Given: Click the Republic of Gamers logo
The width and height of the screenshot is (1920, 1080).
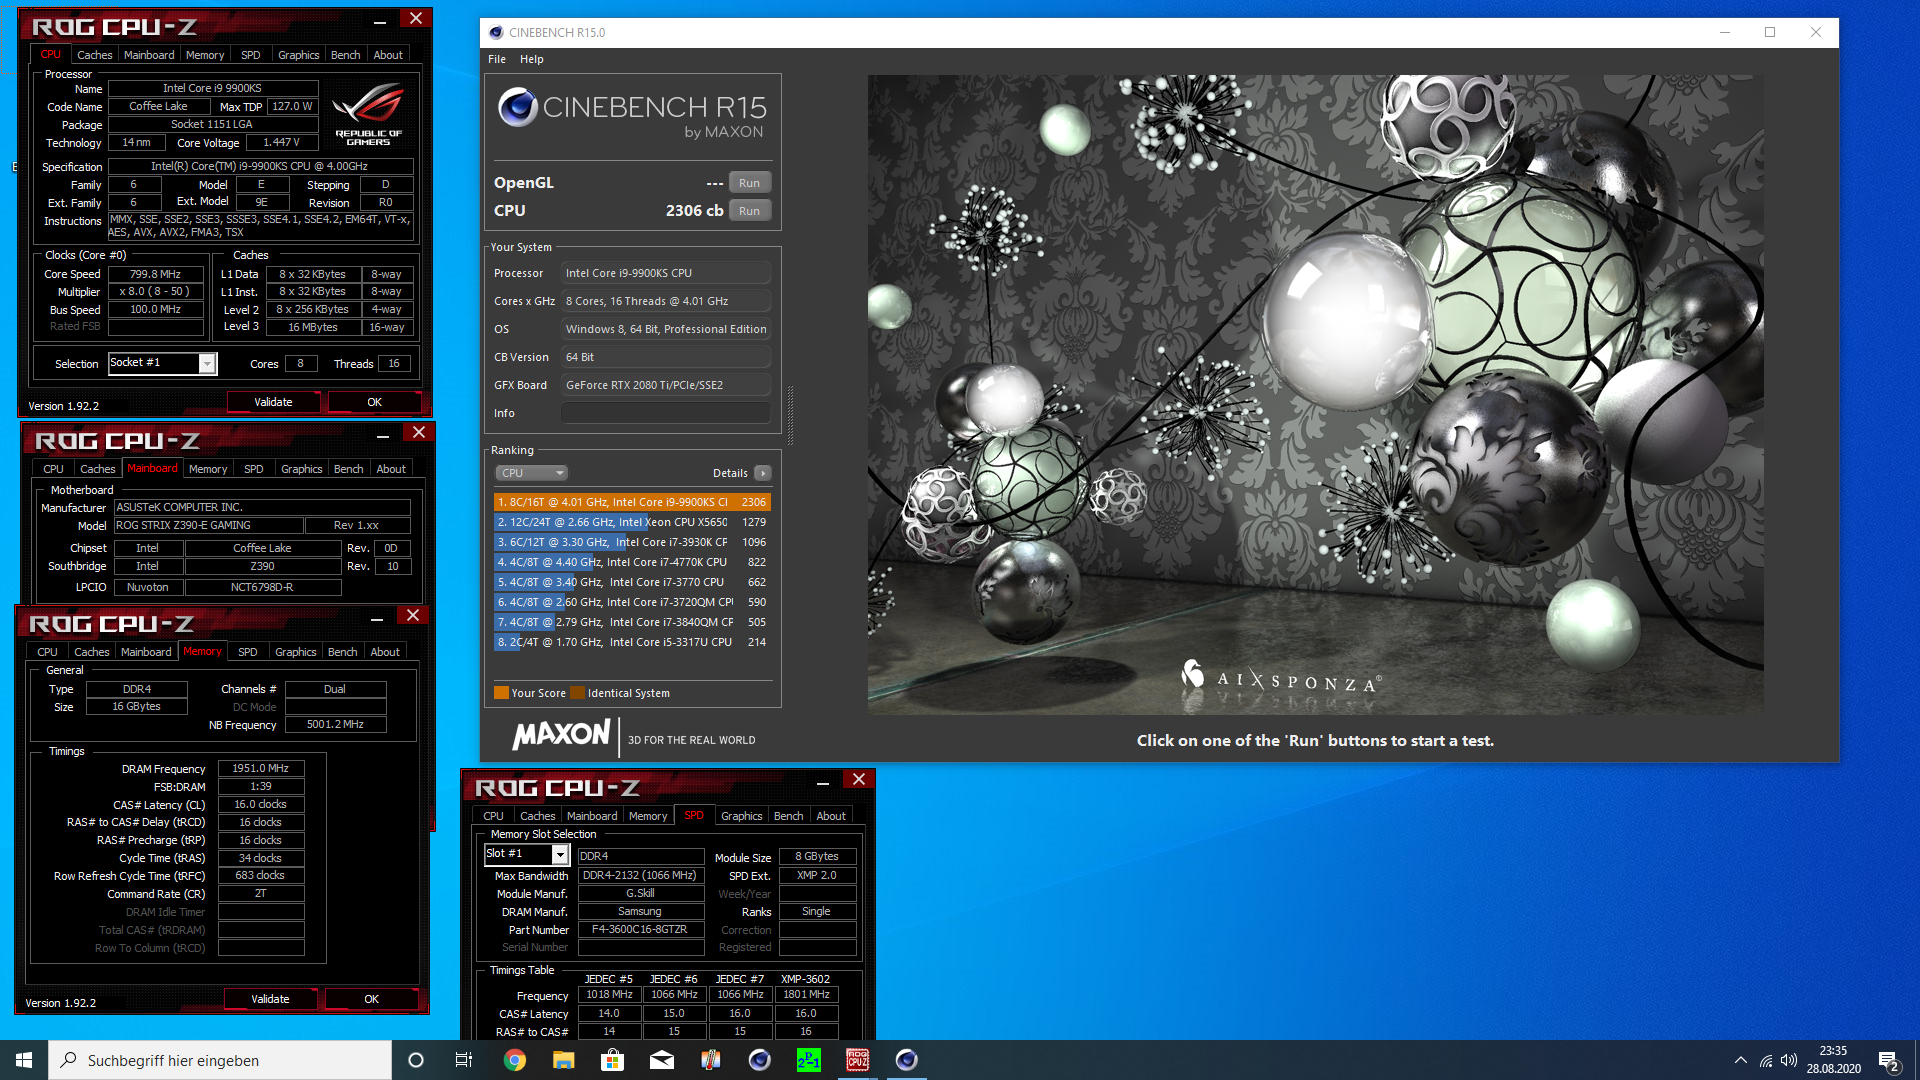Looking at the screenshot, I should click(x=368, y=116).
